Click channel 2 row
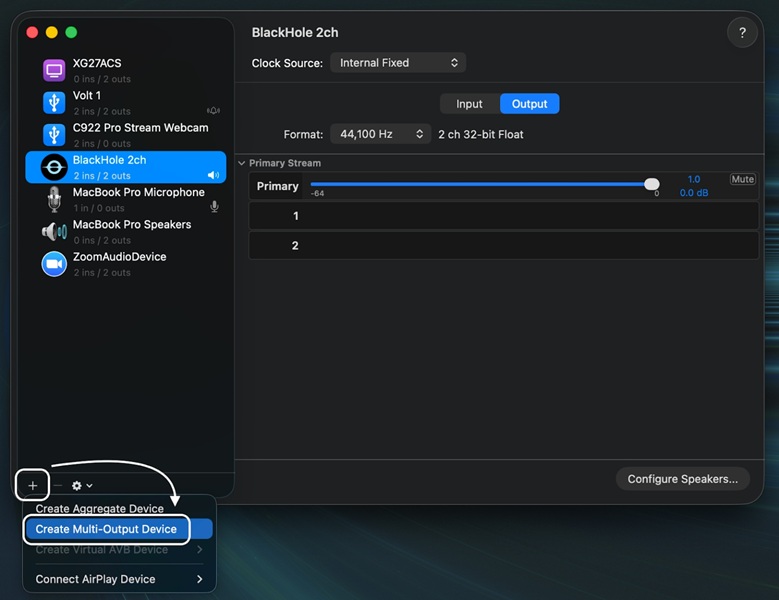 (x=504, y=245)
